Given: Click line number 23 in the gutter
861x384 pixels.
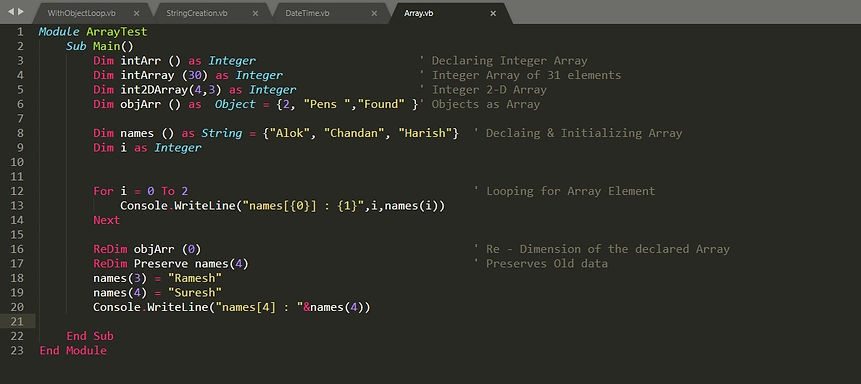Looking at the screenshot, I should (x=17, y=350).
